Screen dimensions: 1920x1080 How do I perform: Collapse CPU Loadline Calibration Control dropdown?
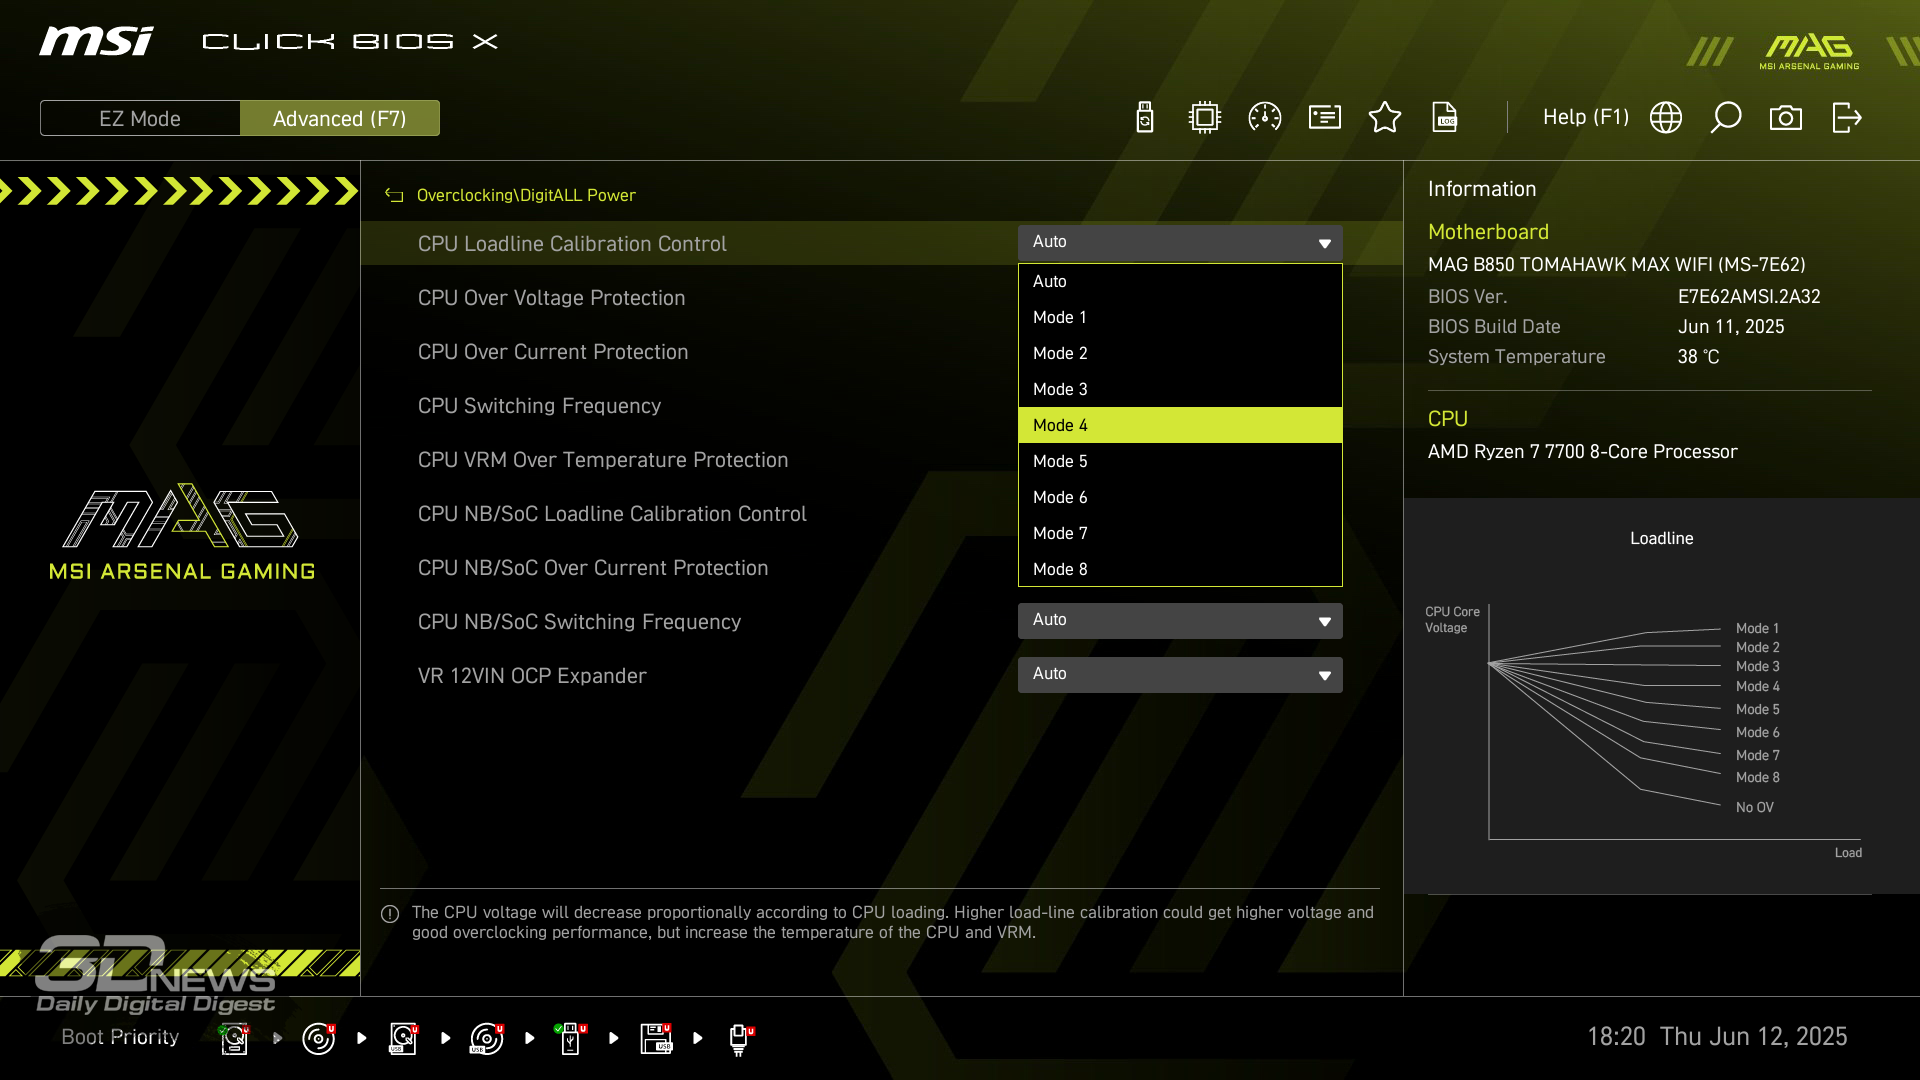pos(1180,243)
